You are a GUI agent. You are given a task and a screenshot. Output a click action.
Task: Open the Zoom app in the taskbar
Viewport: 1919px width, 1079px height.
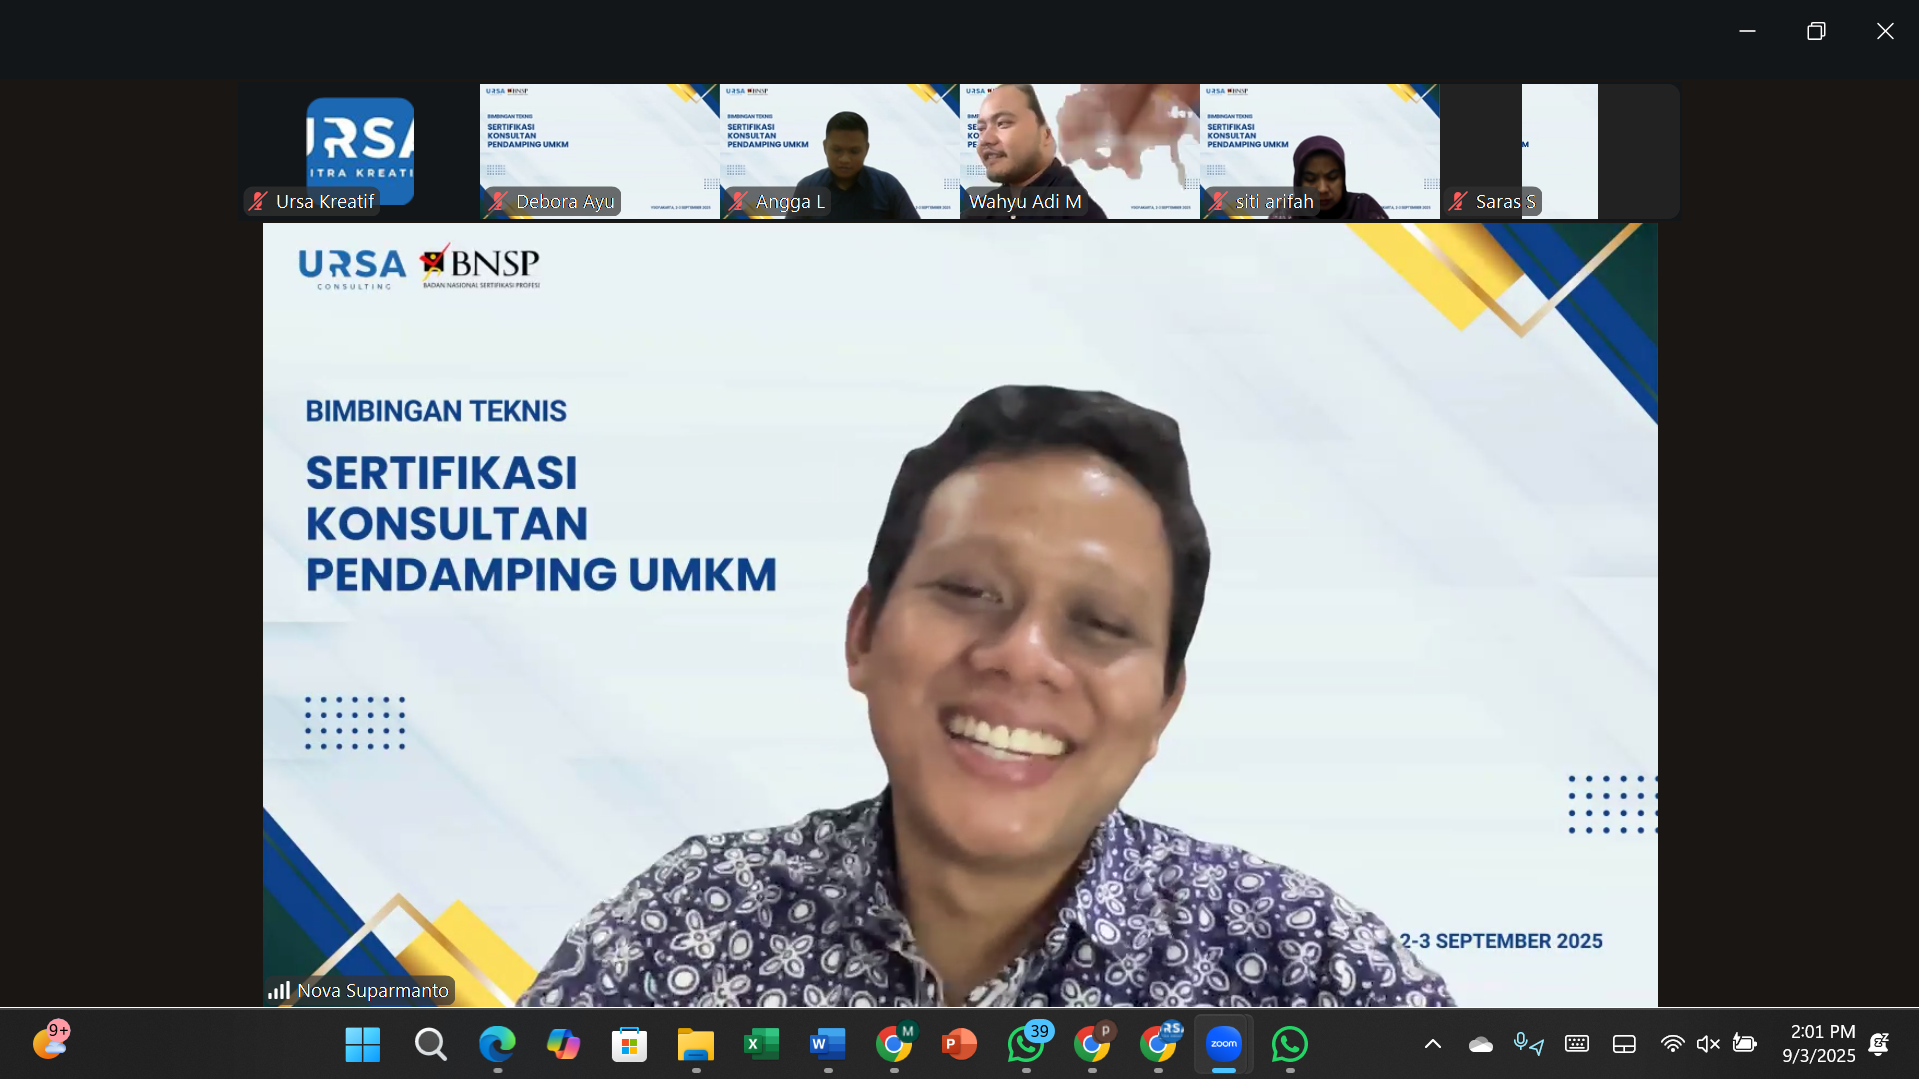click(1223, 1044)
